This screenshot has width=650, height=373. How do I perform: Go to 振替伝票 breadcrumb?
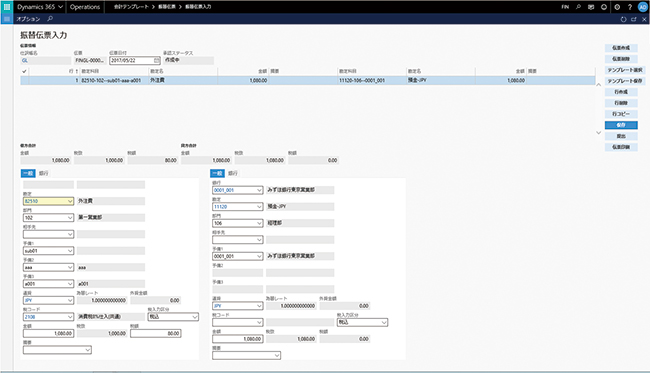point(167,7)
